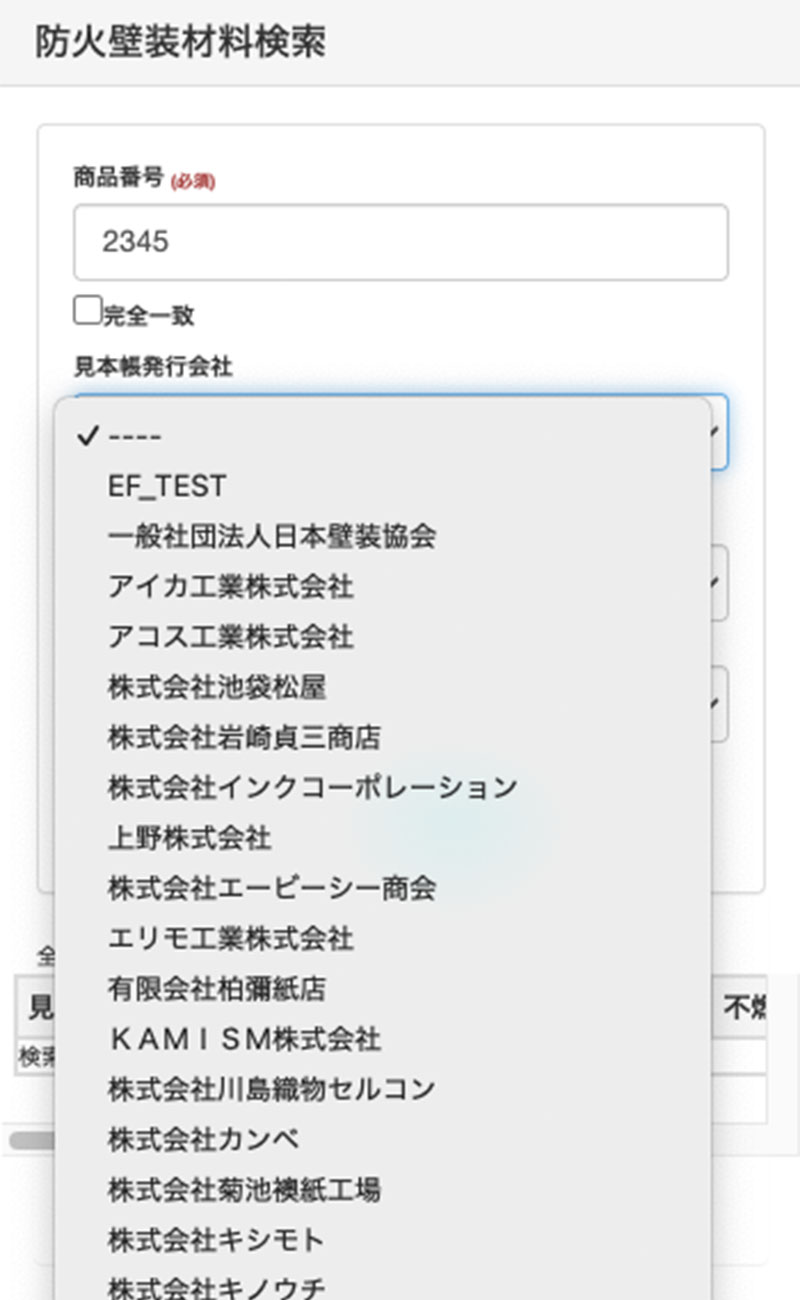Screen dimensions: 800x1300
Task: Choose 株式会社池袋松屋 option
Action: tap(216, 686)
